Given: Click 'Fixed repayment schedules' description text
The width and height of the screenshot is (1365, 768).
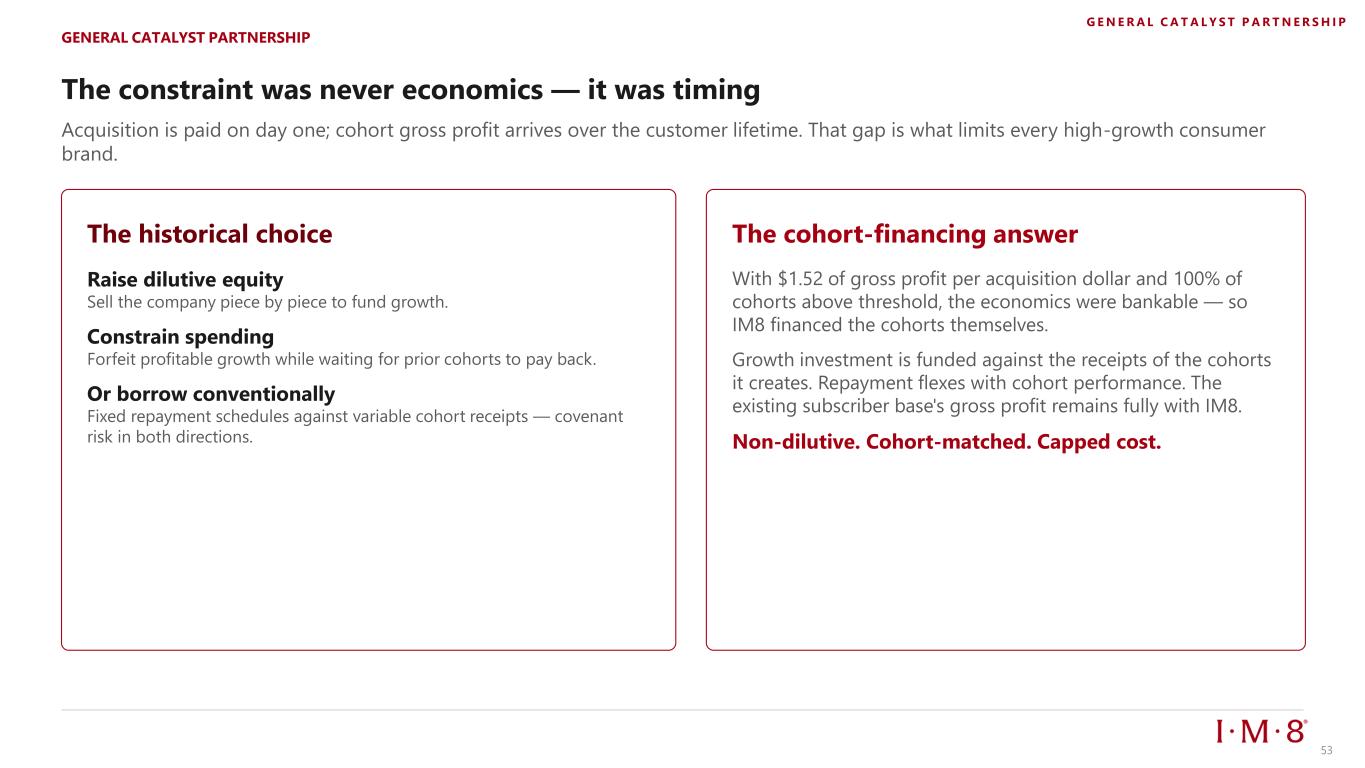Looking at the screenshot, I should (356, 426).
